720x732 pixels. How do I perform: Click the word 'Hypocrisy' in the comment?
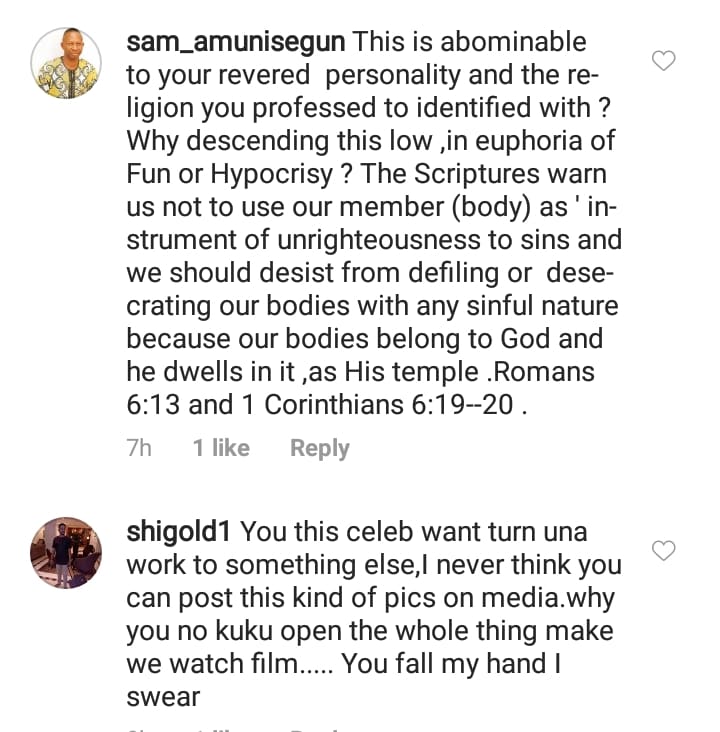point(272,175)
